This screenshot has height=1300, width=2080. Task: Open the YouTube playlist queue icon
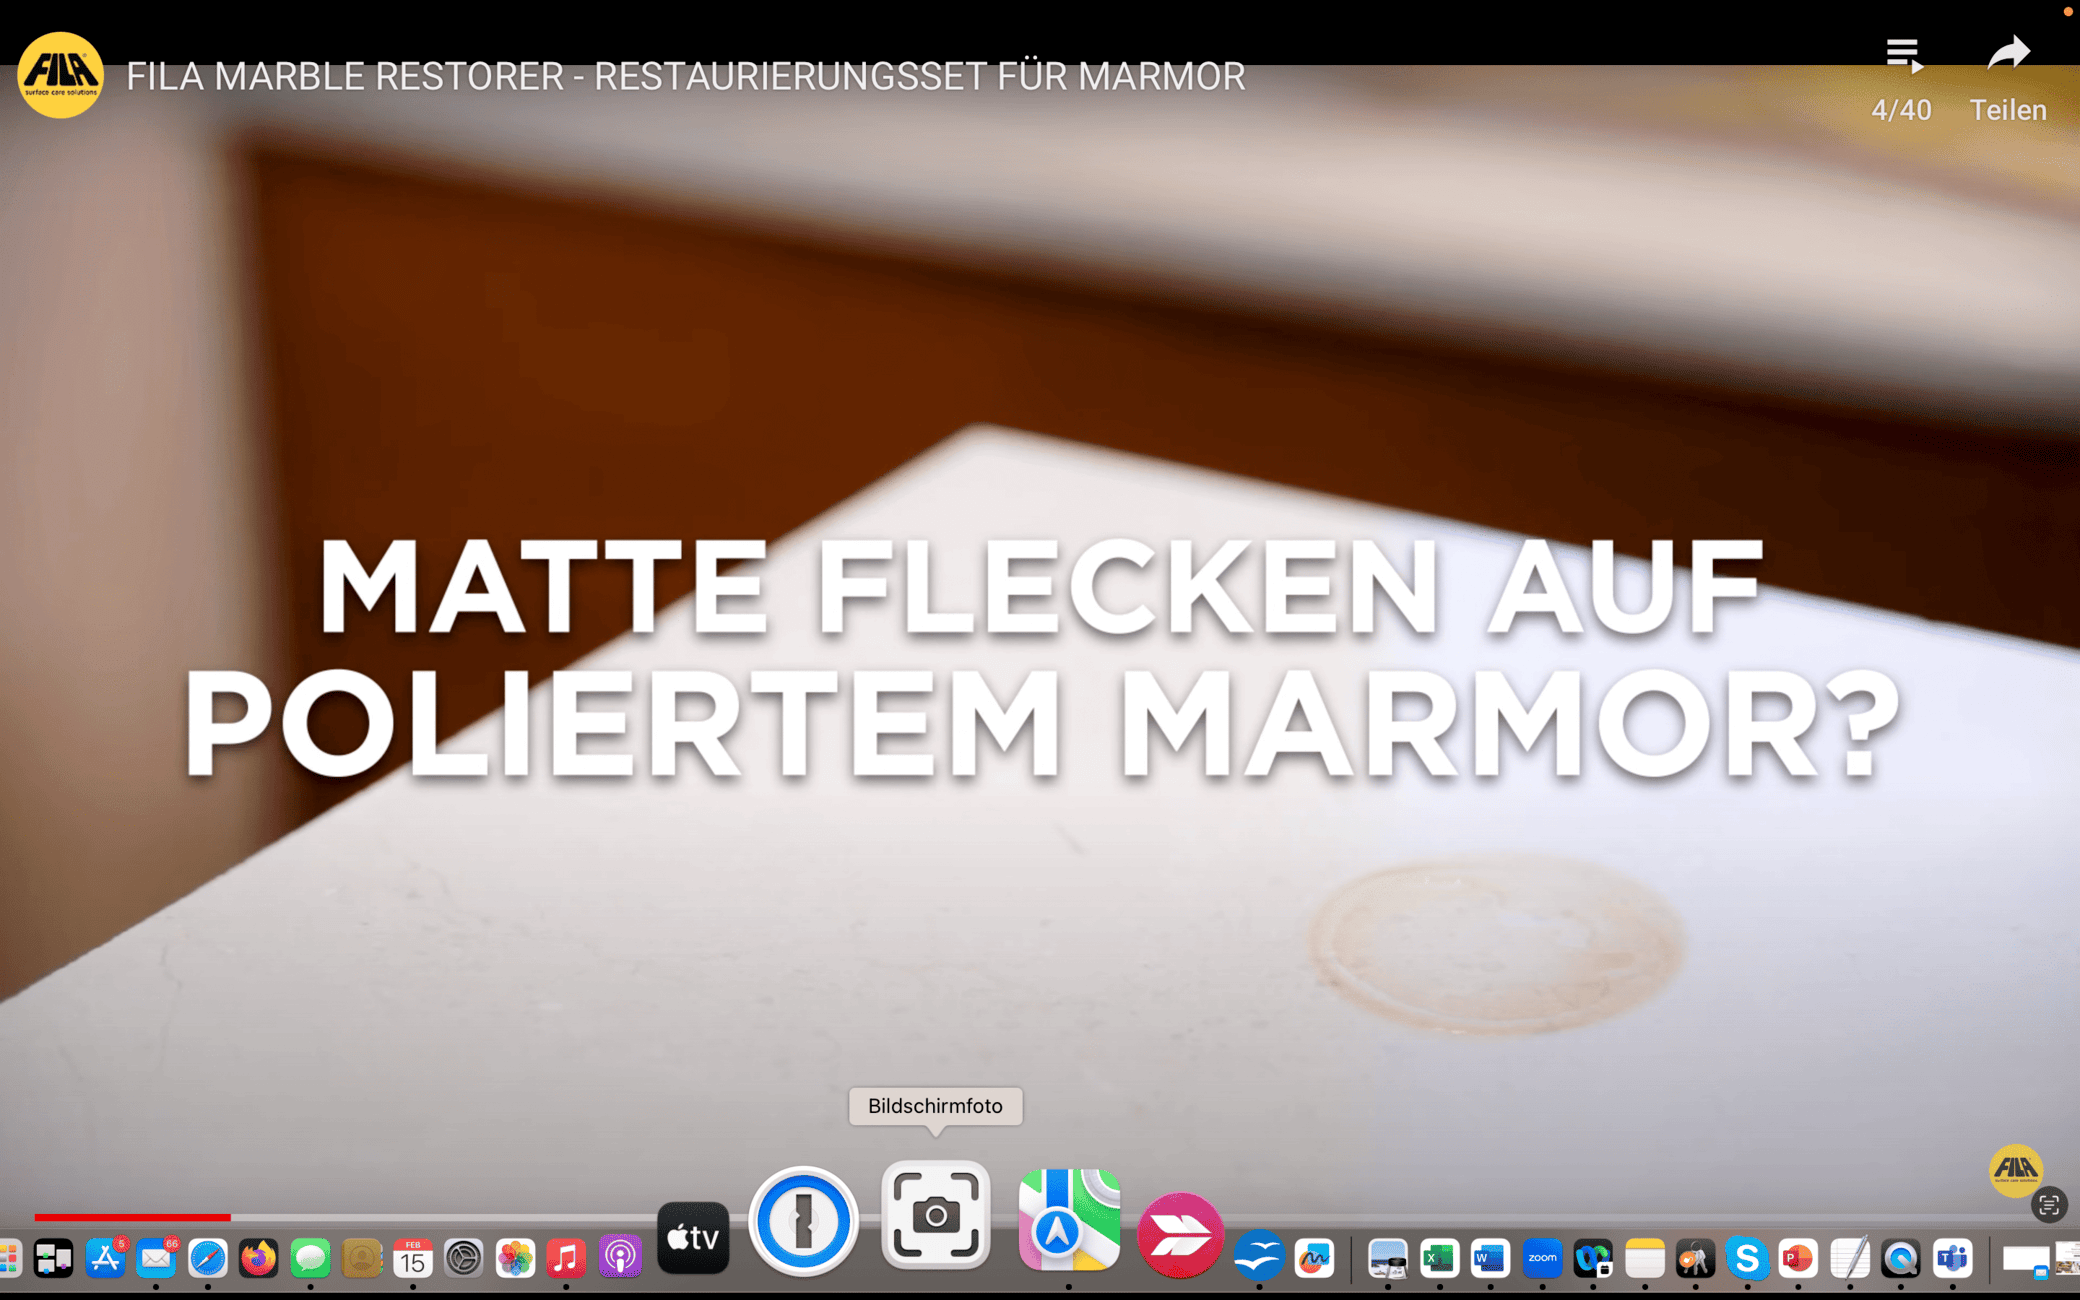1902,55
